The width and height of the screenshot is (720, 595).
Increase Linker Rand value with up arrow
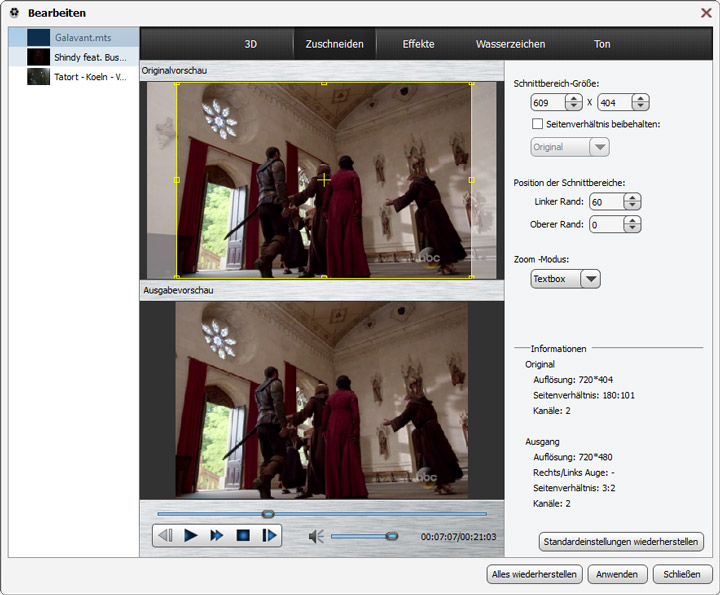(632, 197)
